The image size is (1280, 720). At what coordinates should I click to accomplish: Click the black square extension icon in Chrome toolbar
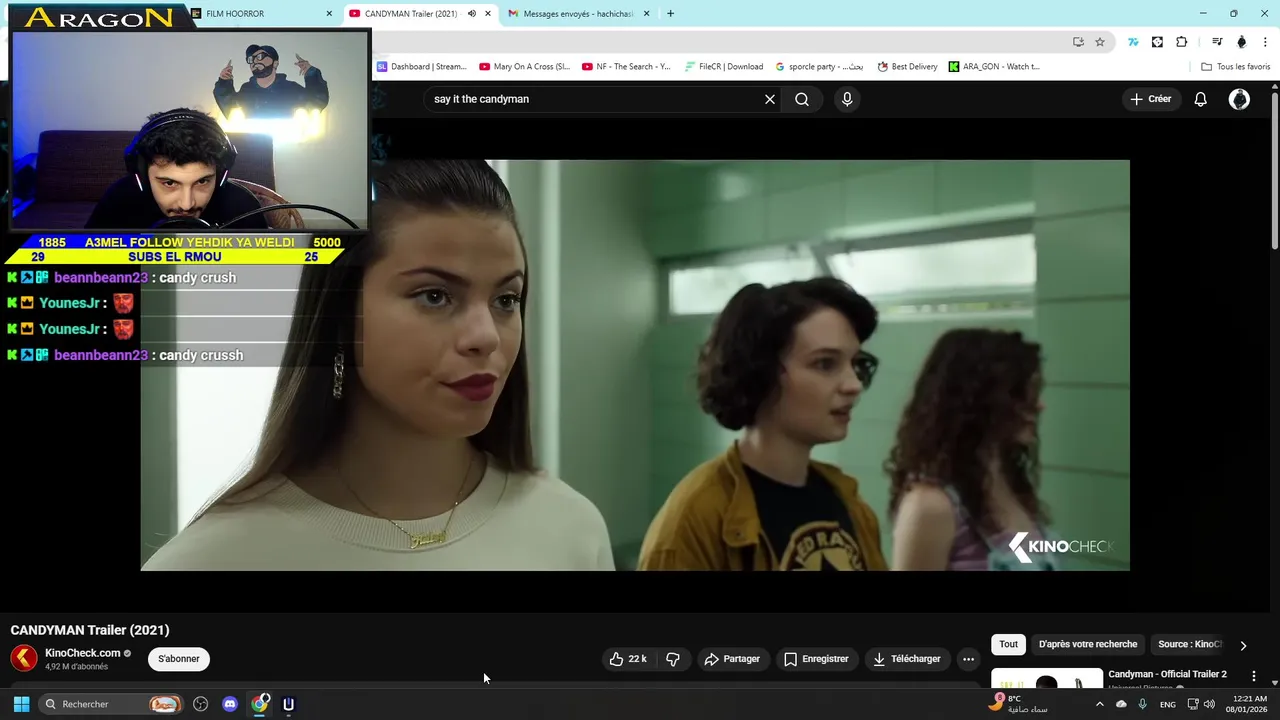[x=1157, y=42]
